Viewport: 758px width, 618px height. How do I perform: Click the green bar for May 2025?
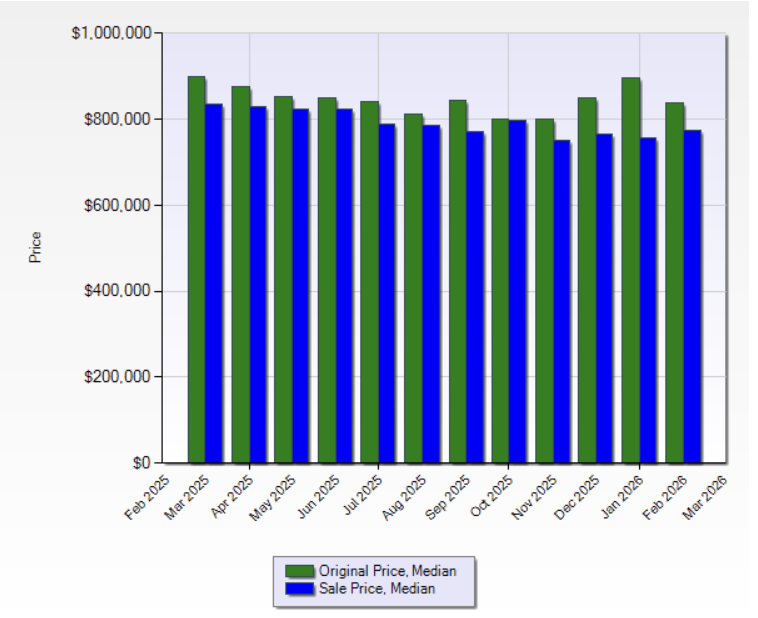[283, 280]
